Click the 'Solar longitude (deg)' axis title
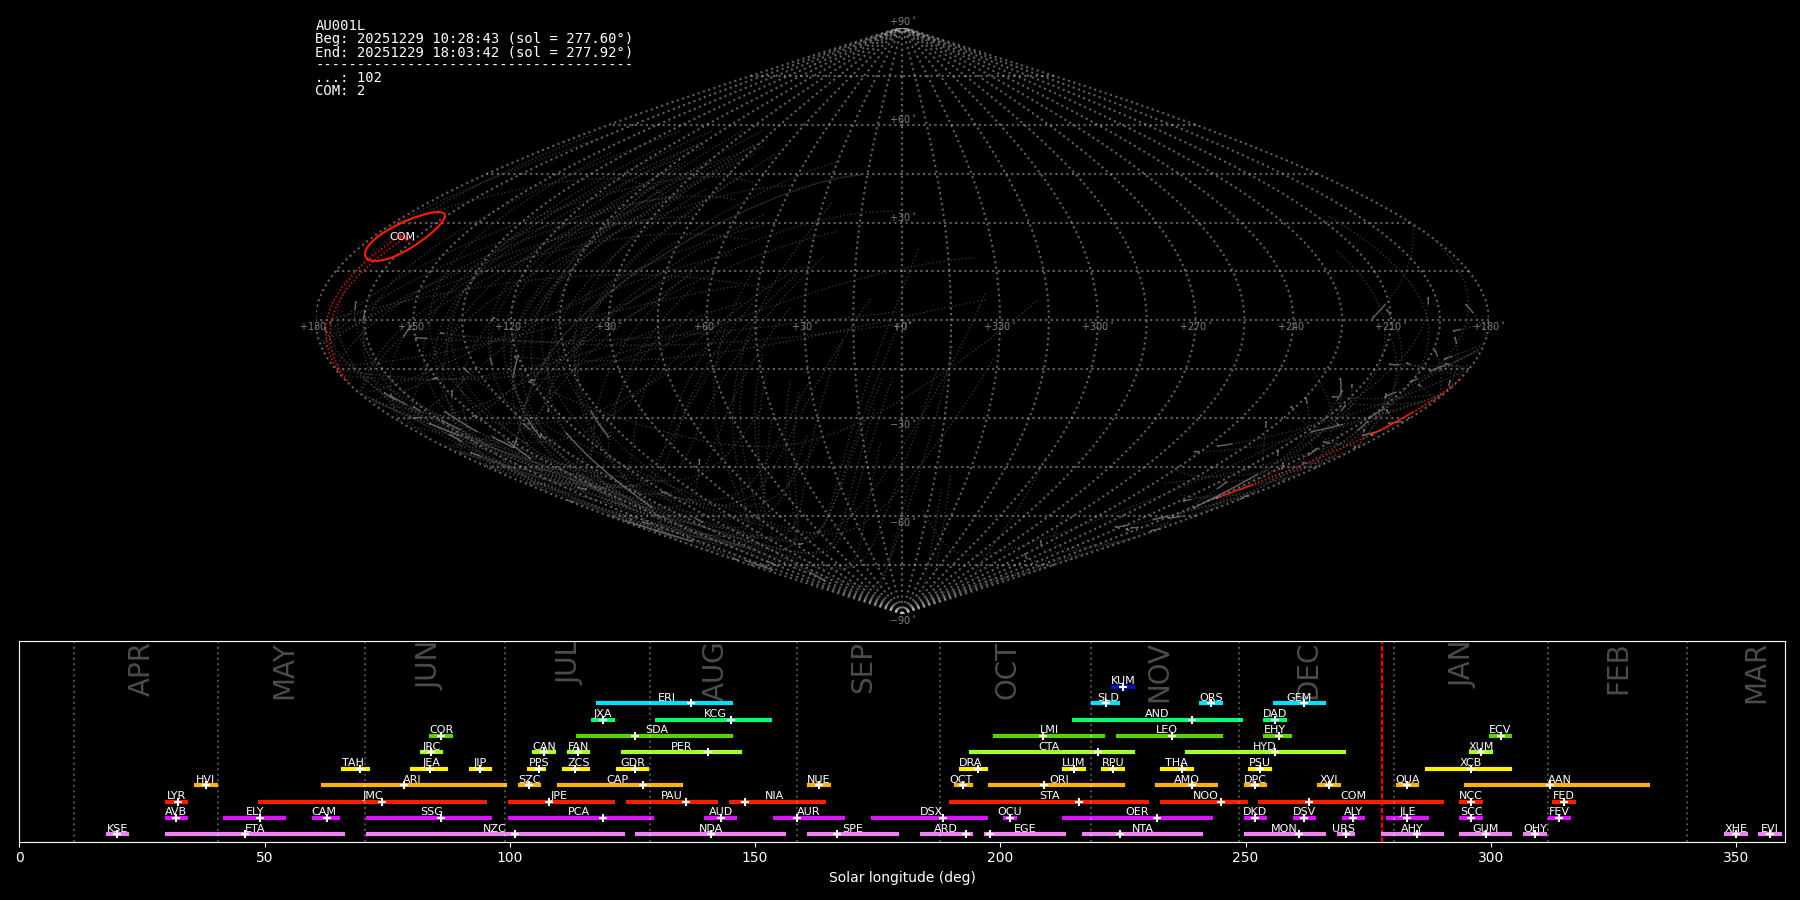The height and width of the screenshot is (900, 1800). (x=902, y=877)
